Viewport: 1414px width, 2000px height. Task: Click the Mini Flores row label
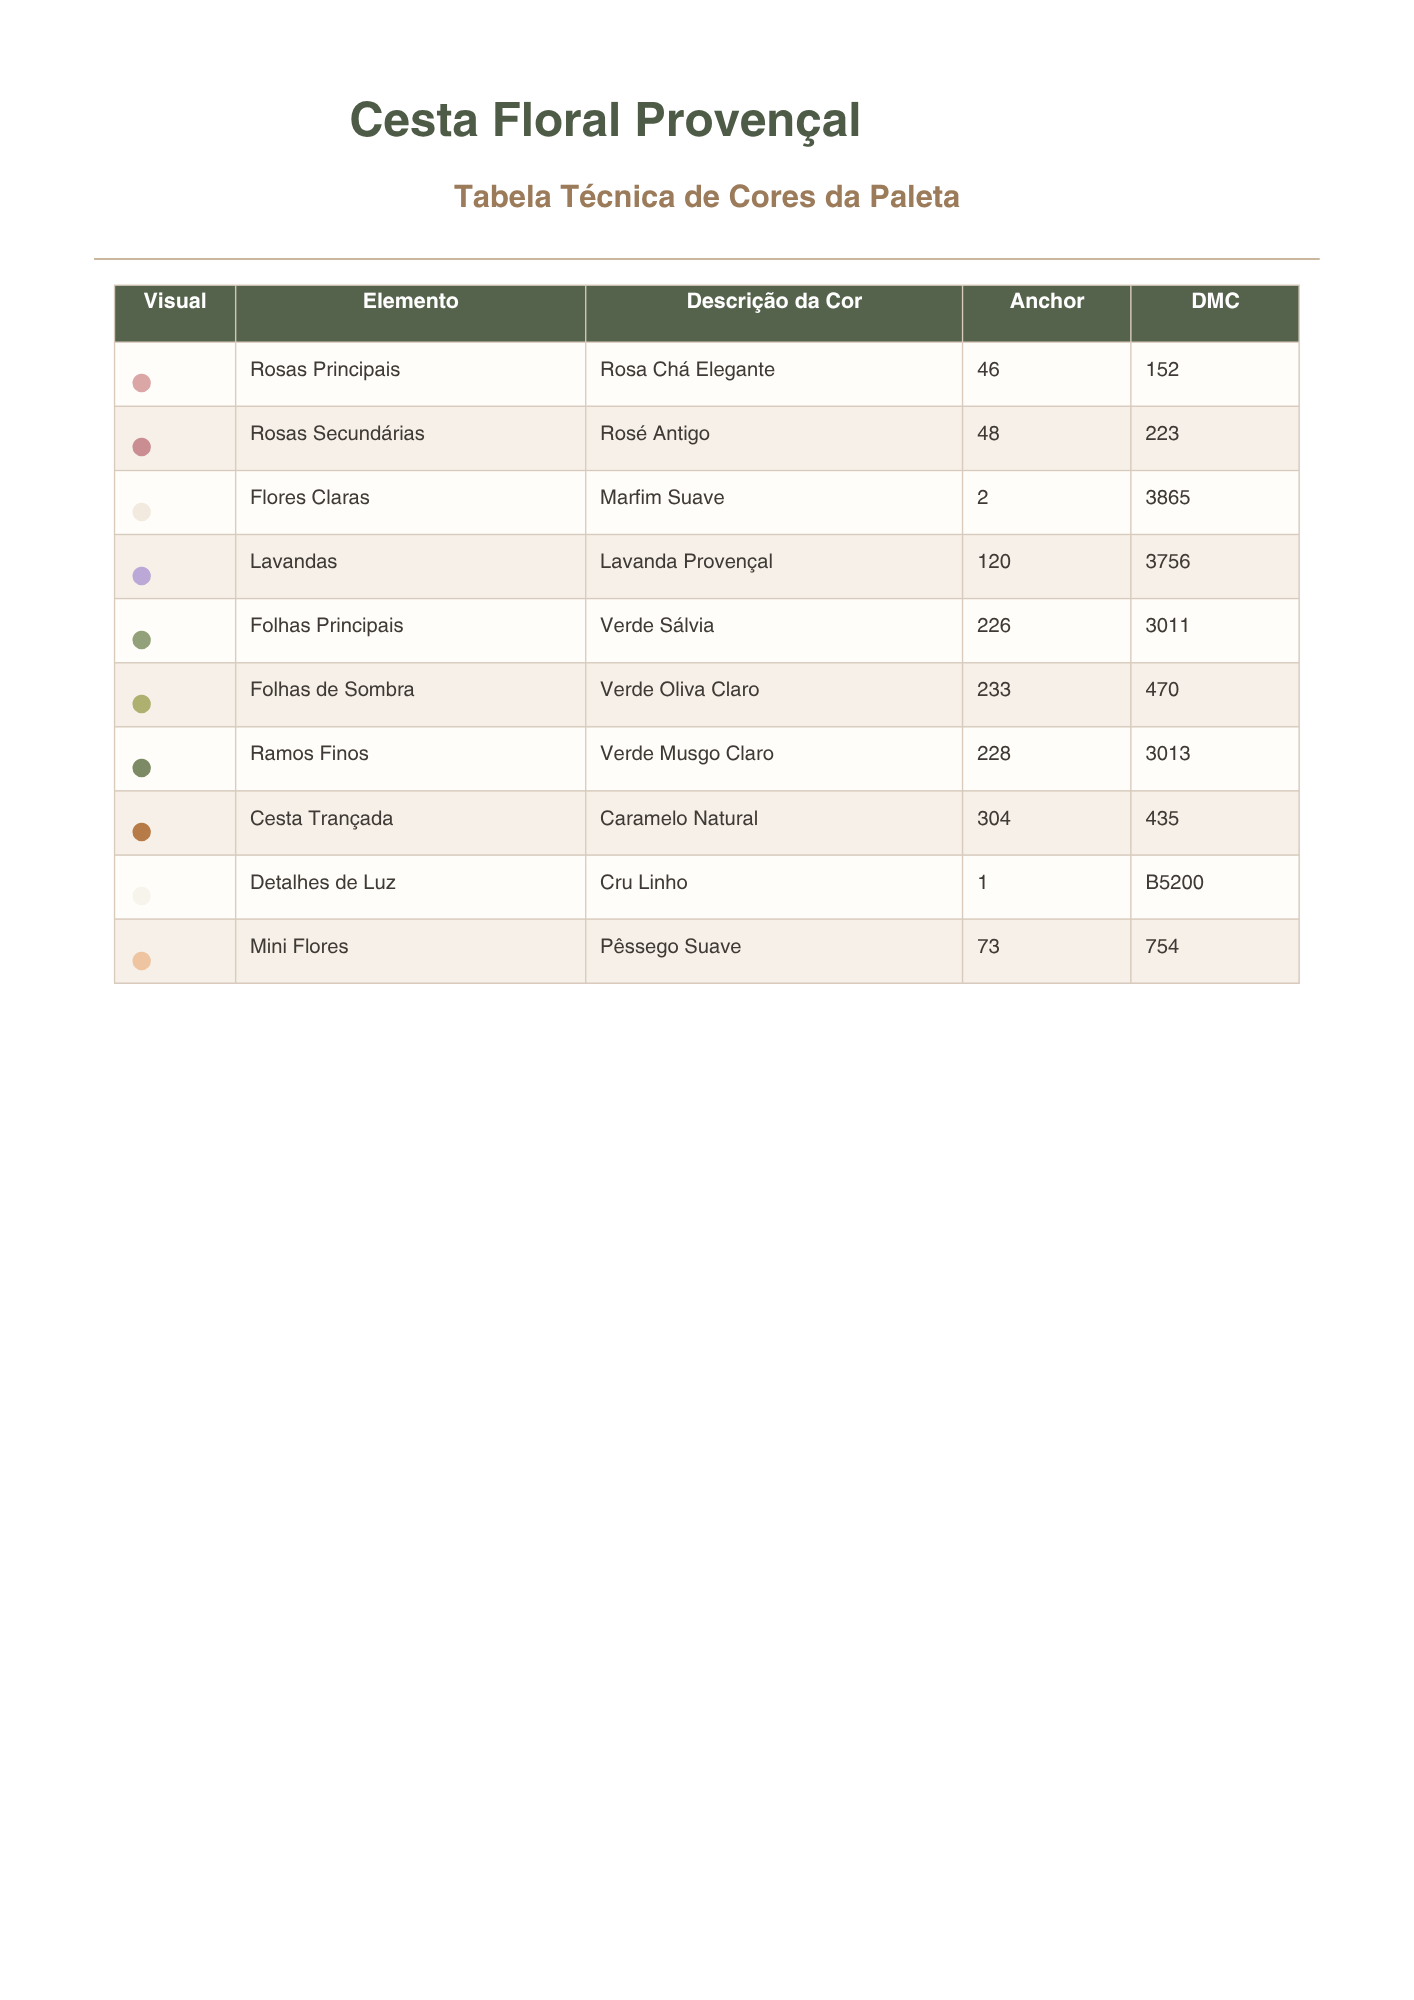(299, 946)
